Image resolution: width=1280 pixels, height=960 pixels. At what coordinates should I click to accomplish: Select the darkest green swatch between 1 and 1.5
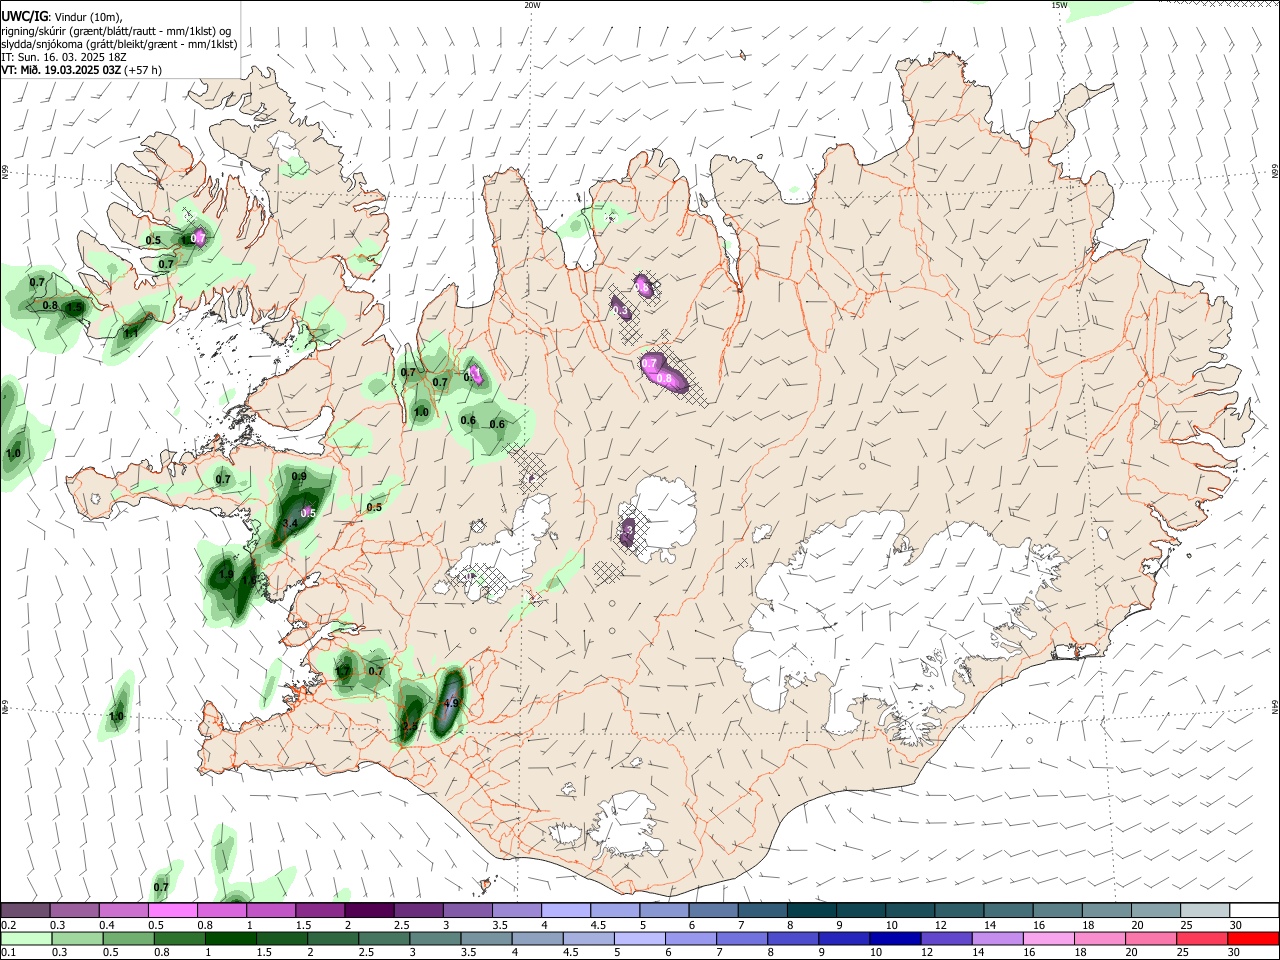coord(231,938)
